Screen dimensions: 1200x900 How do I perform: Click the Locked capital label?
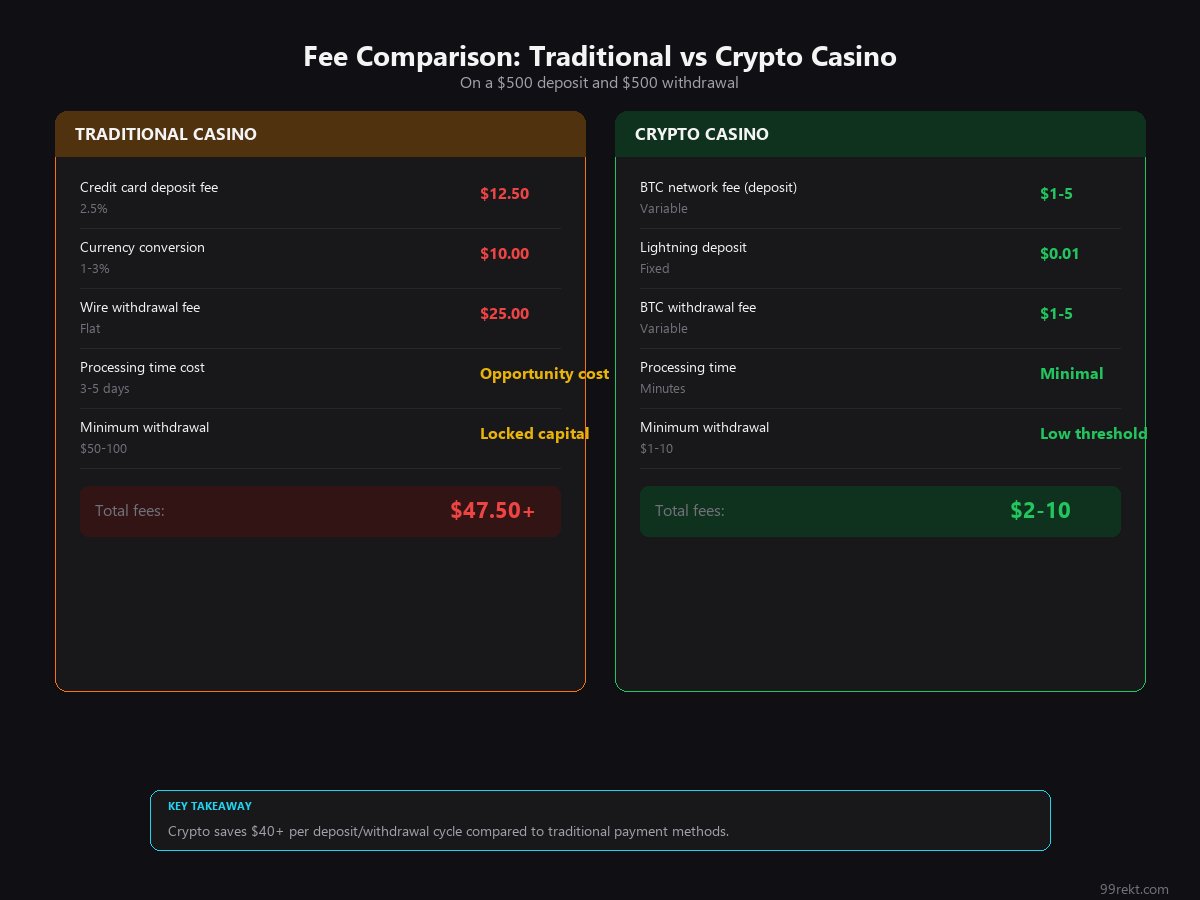[534, 434]
